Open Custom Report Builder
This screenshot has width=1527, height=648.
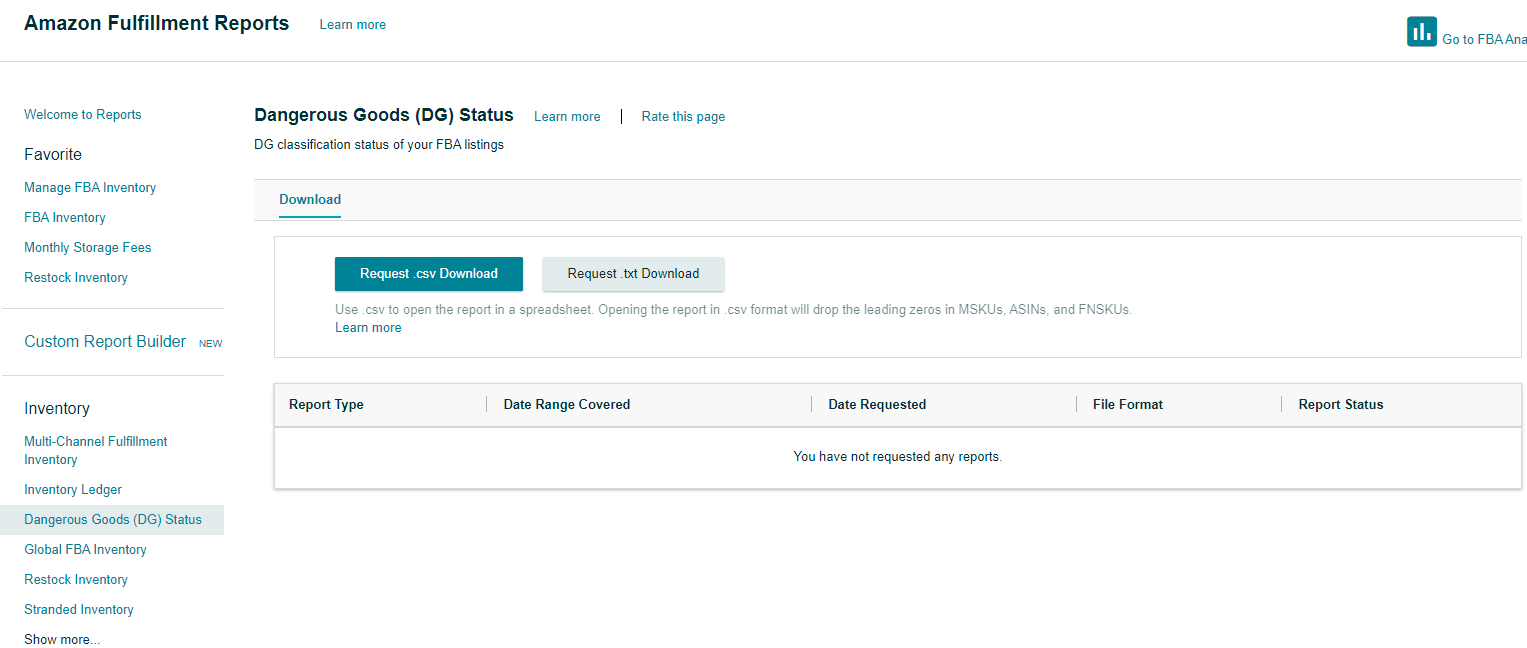pyautogui.click(x=105, y=341)
